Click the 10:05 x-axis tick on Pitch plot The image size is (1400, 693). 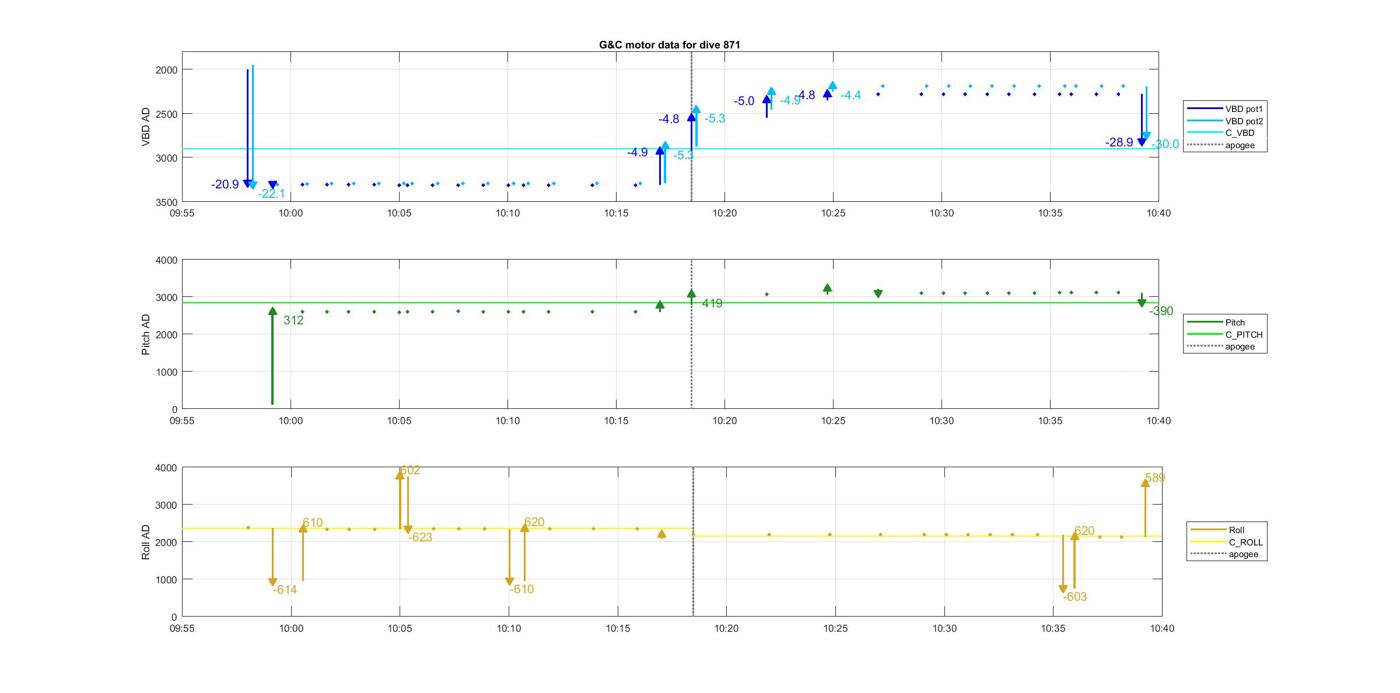coord(399,421)
